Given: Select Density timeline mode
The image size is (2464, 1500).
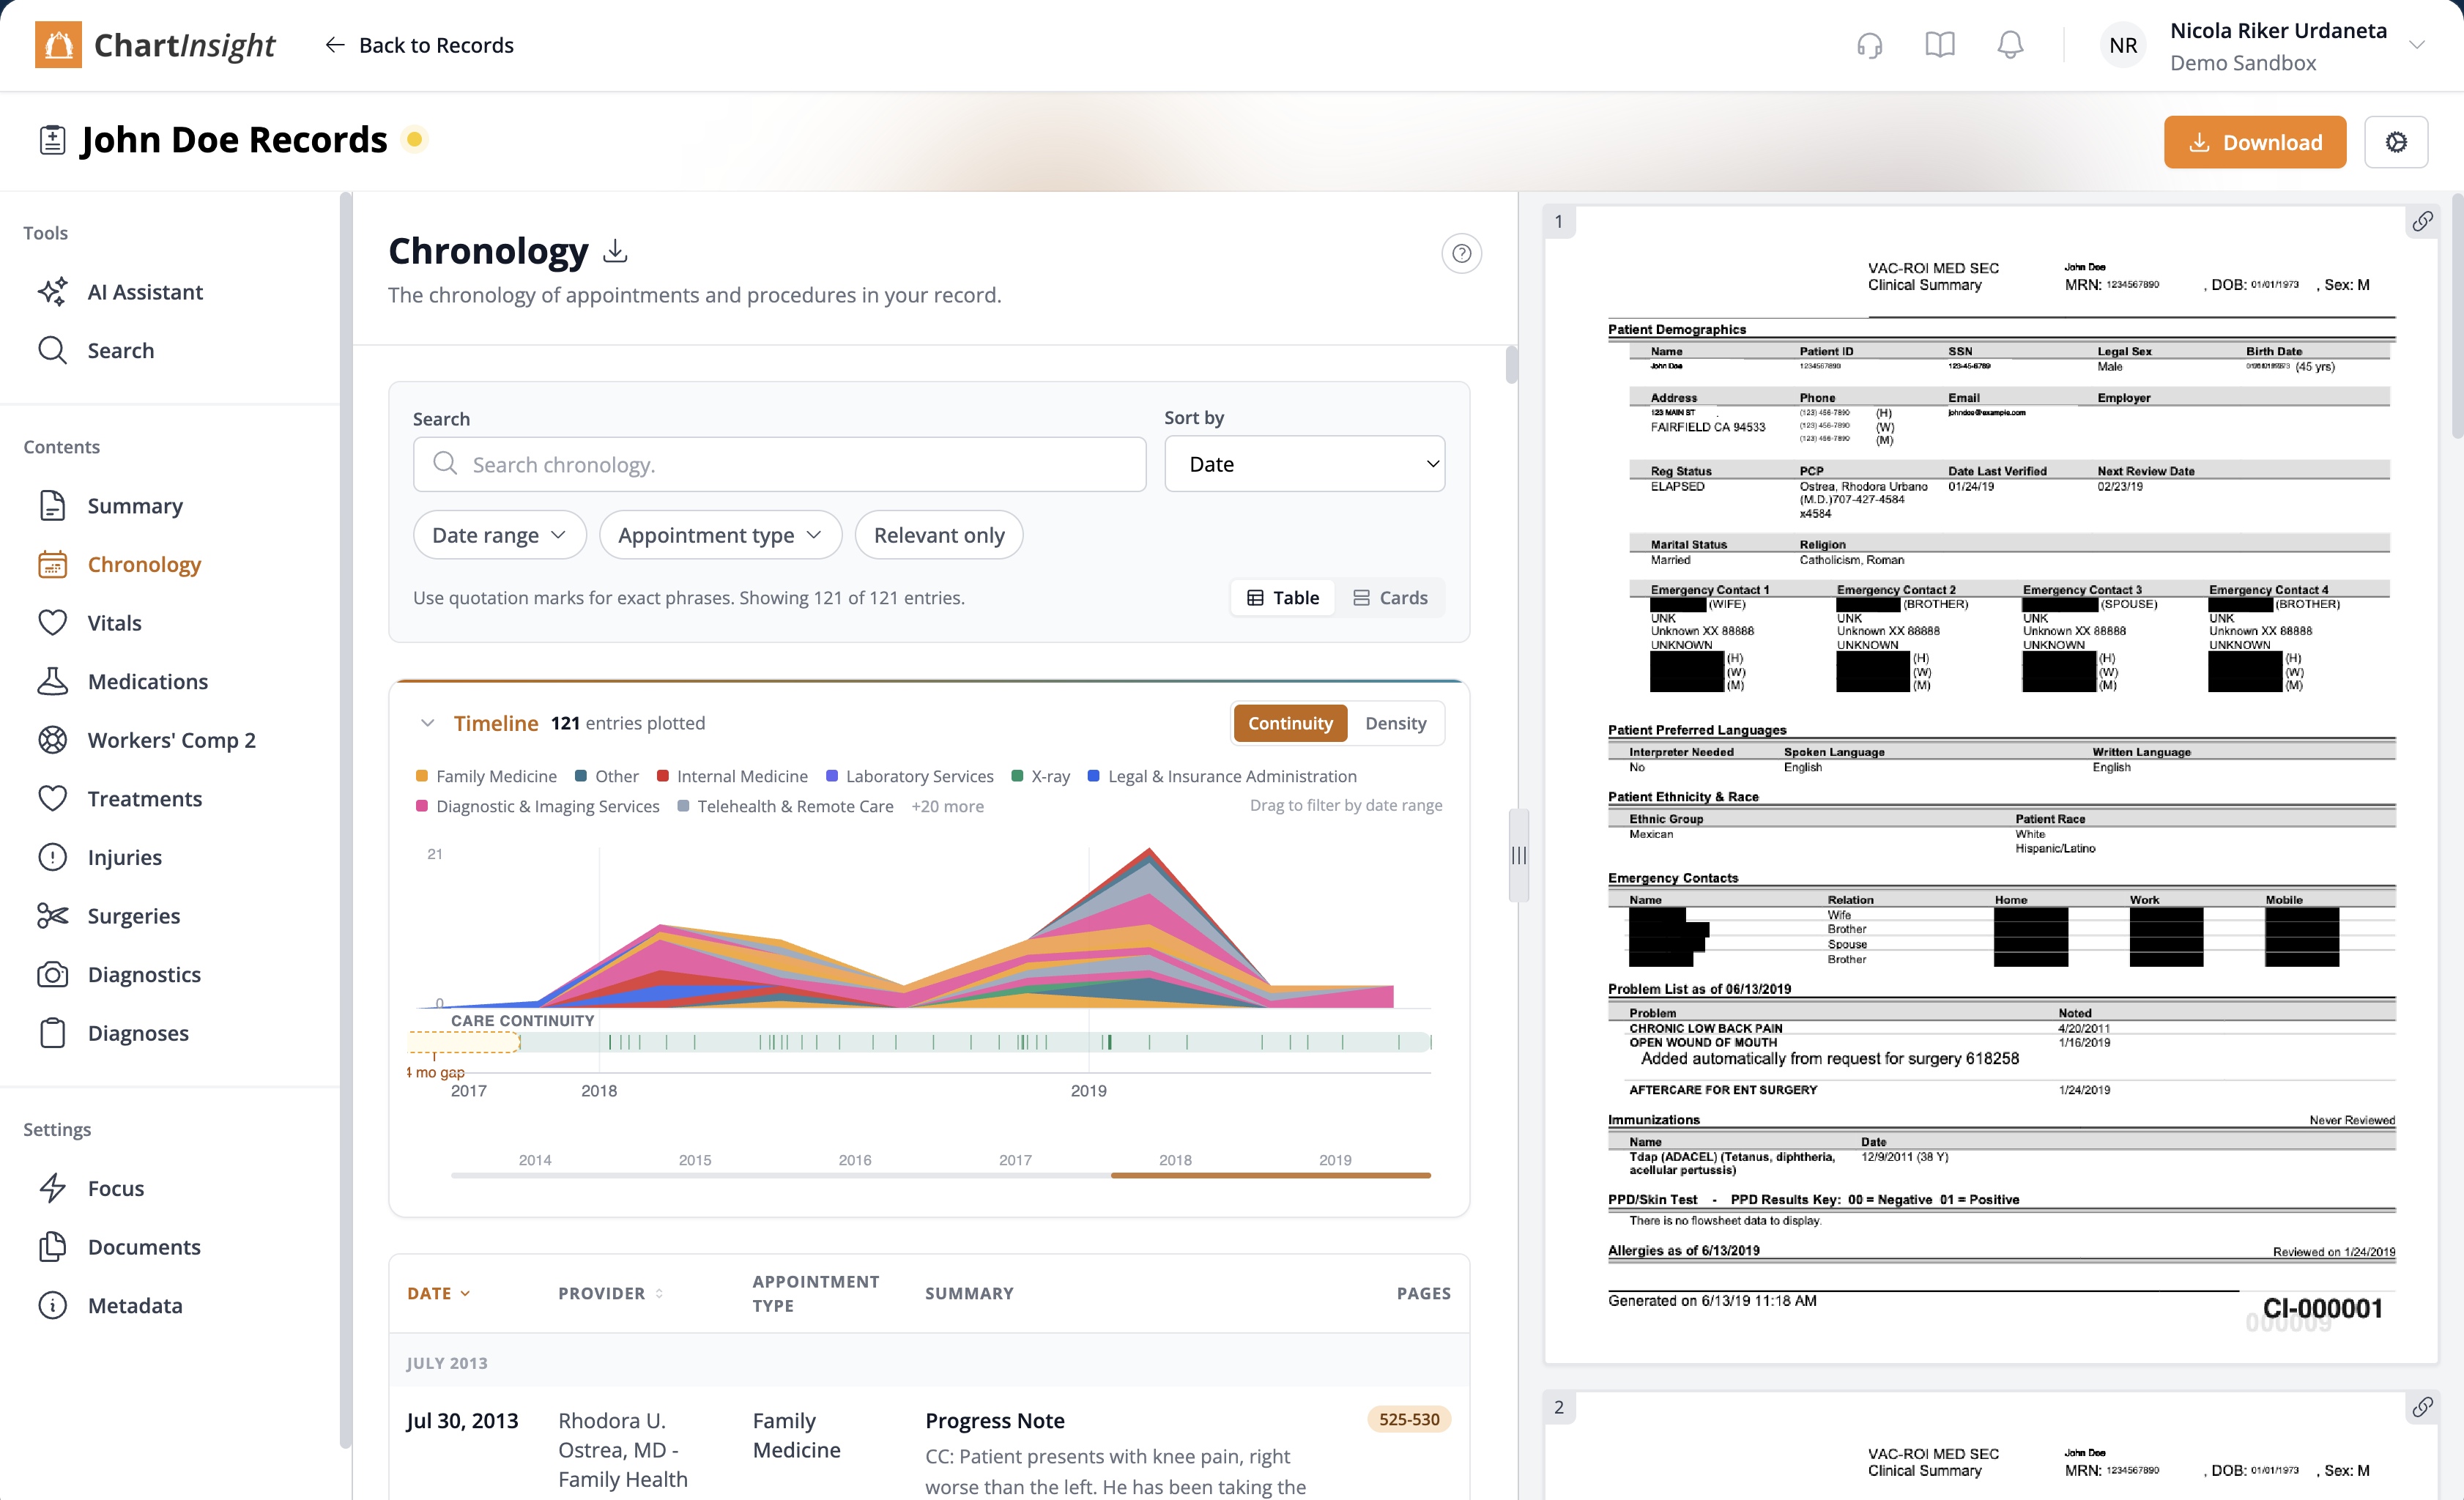Looking at the screenshot, I should [1395, 723].
